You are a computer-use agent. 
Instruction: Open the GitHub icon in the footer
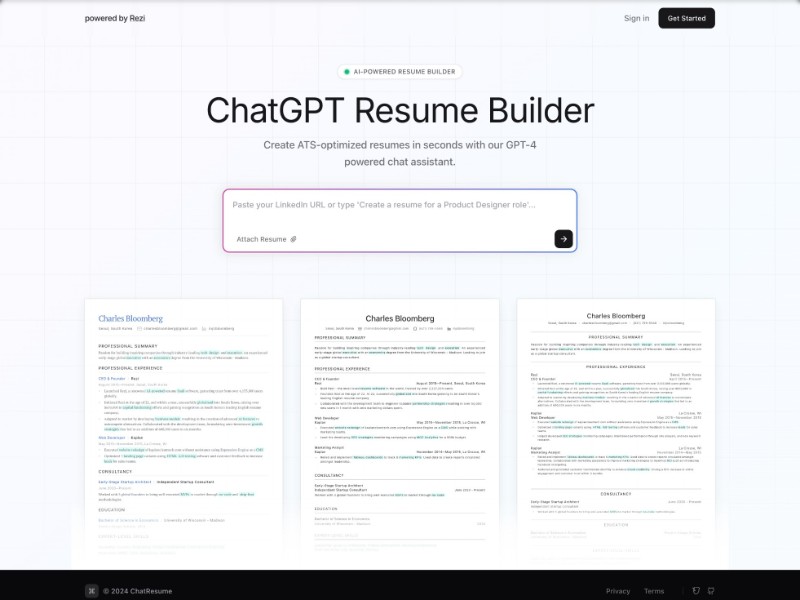pyautogui.click(x=711, y=590)
